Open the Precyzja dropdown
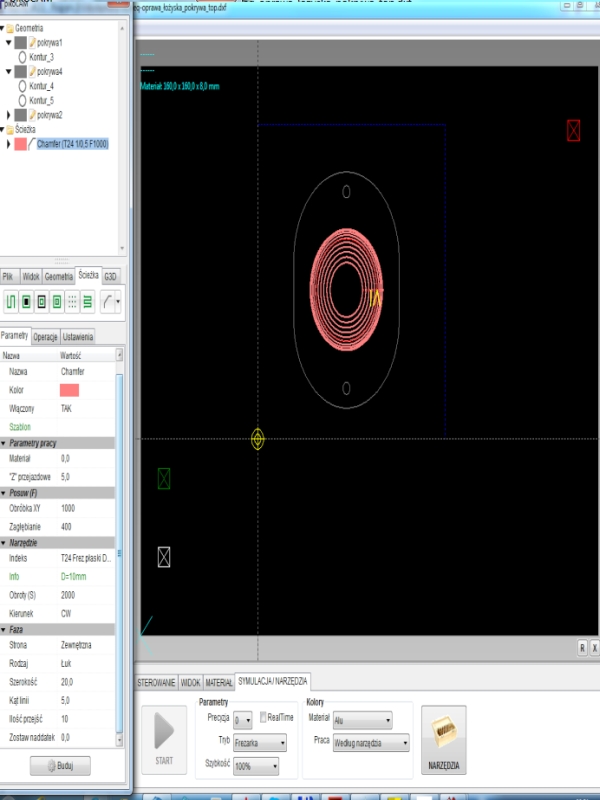600x800 pixels. pyautogui.click(x=242, y=720)
